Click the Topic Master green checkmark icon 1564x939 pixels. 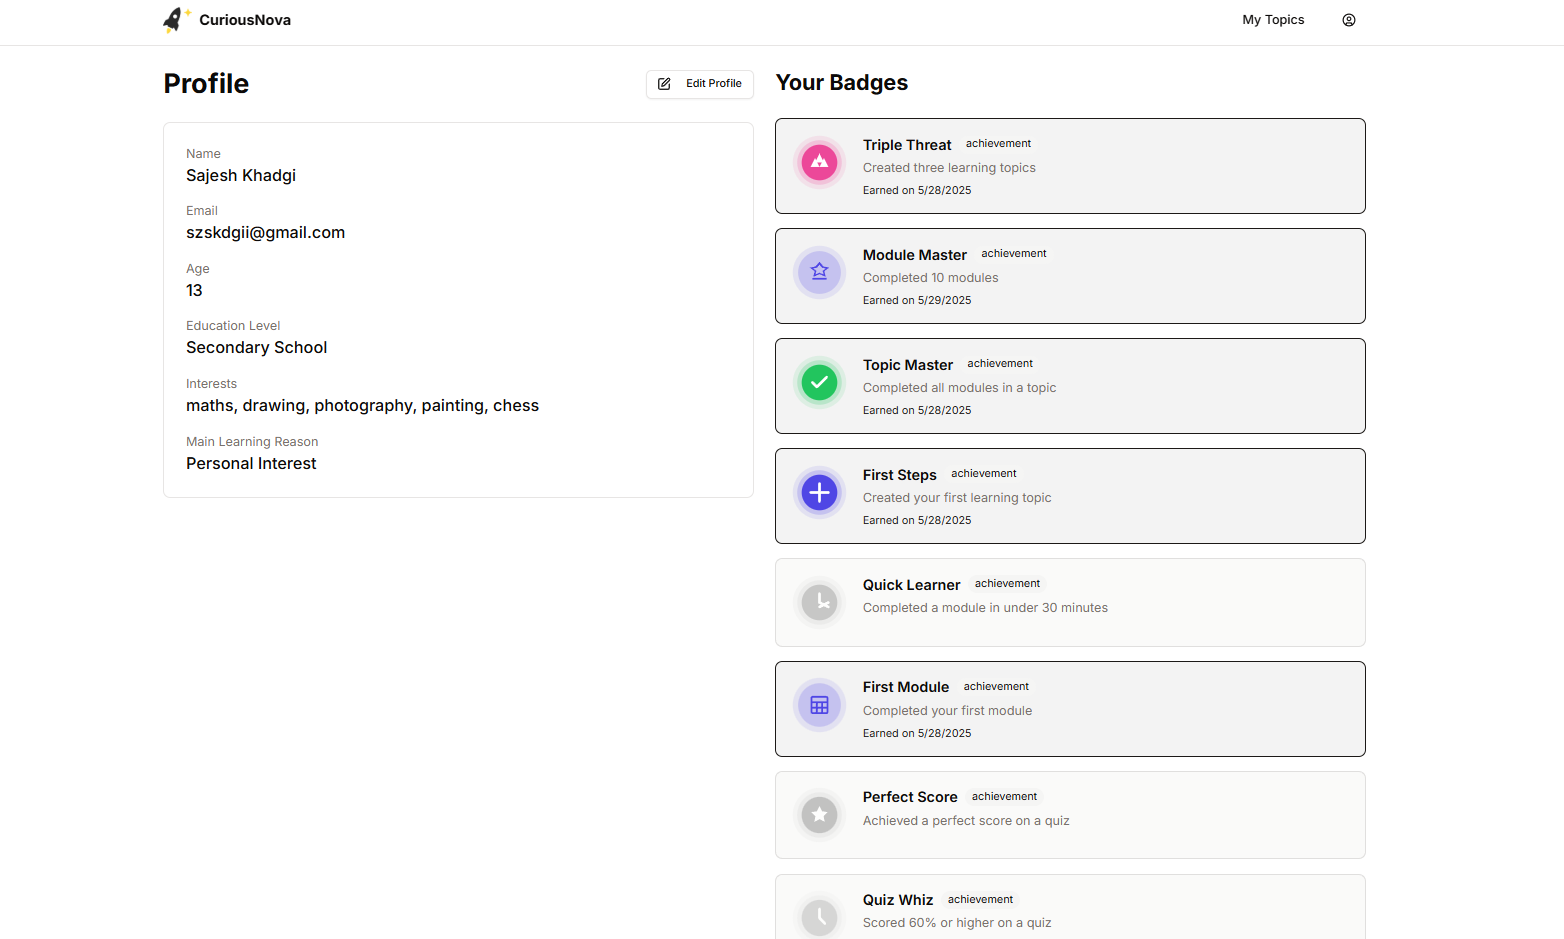click(819, 382)
